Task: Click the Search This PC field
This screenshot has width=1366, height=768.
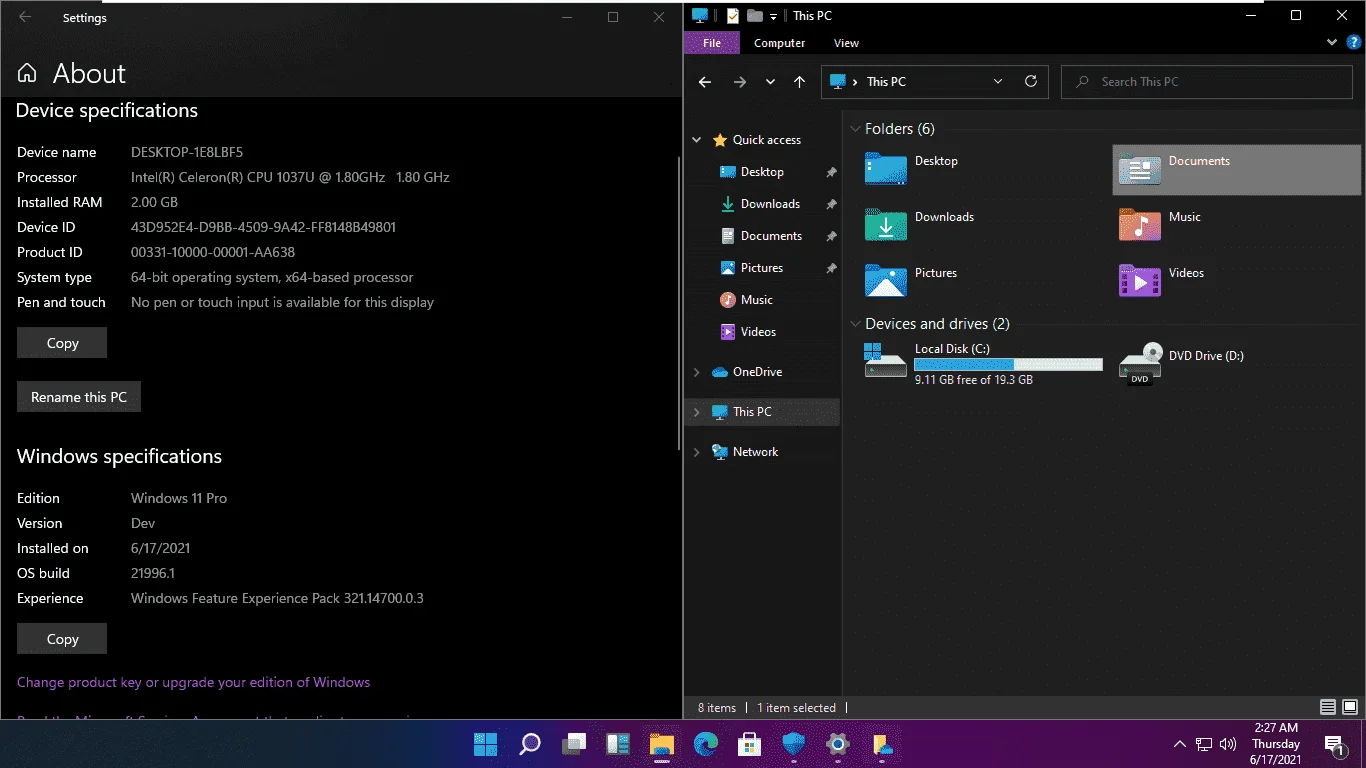Action: [x=1206, y=82]
